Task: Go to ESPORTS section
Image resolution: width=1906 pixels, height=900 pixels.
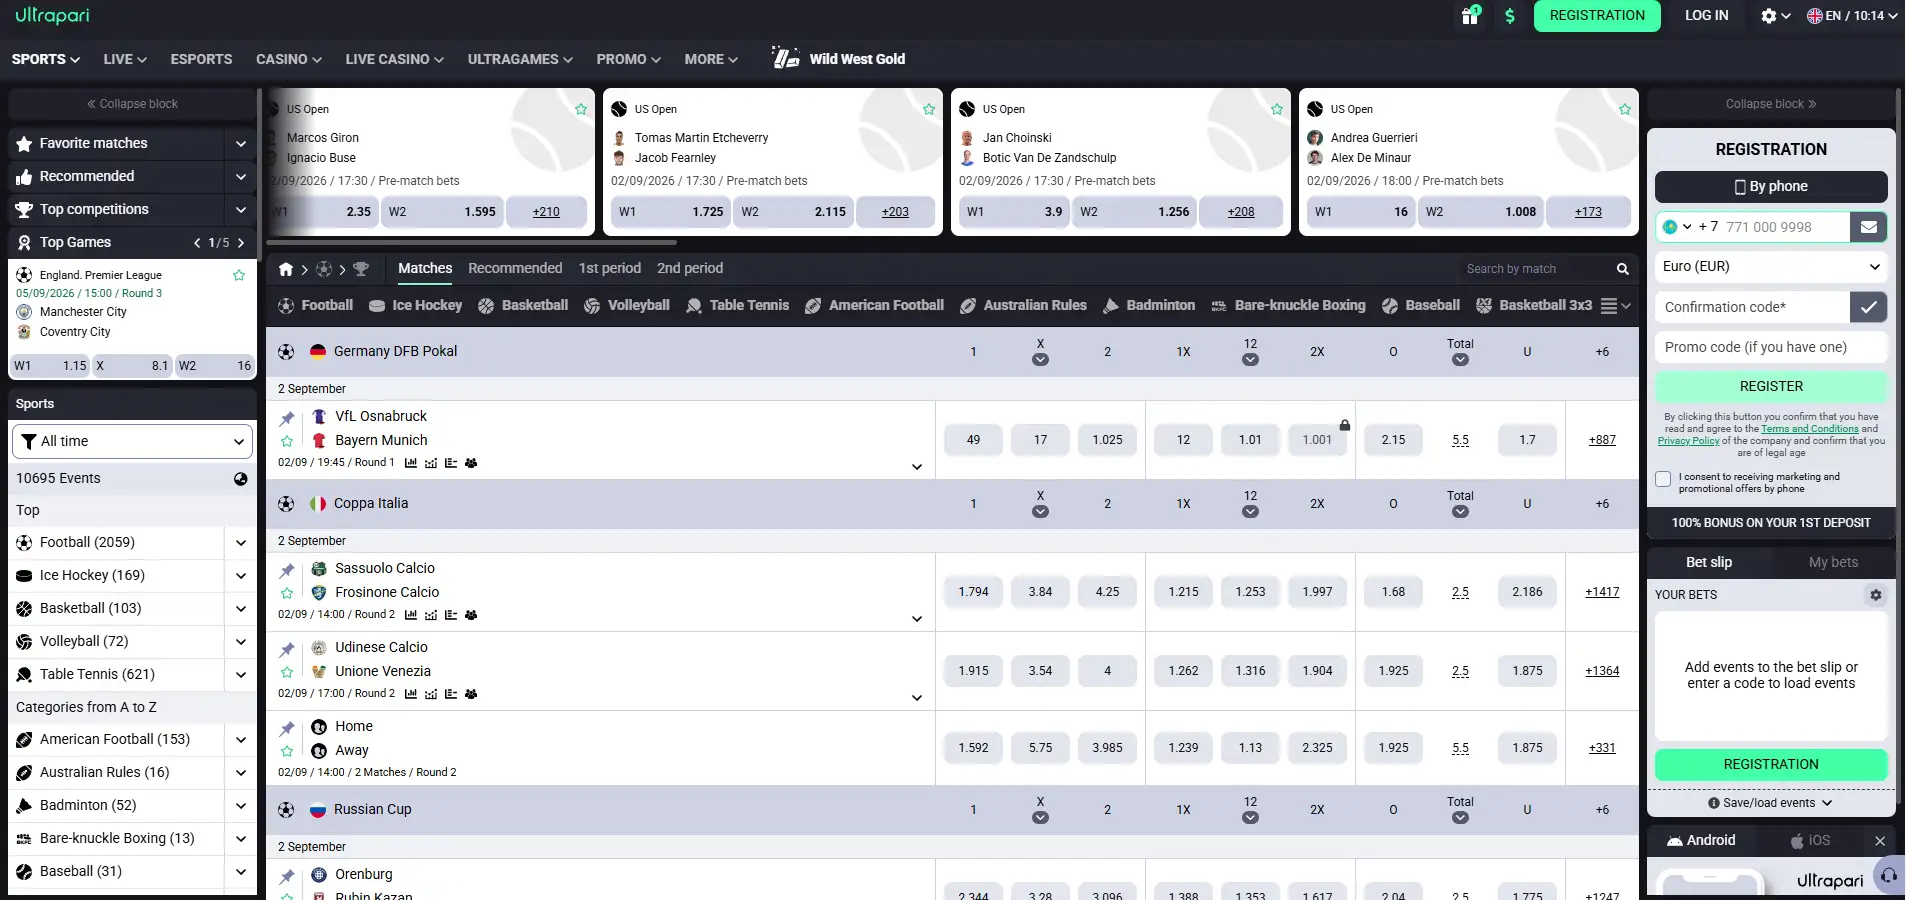Action: 201,59
